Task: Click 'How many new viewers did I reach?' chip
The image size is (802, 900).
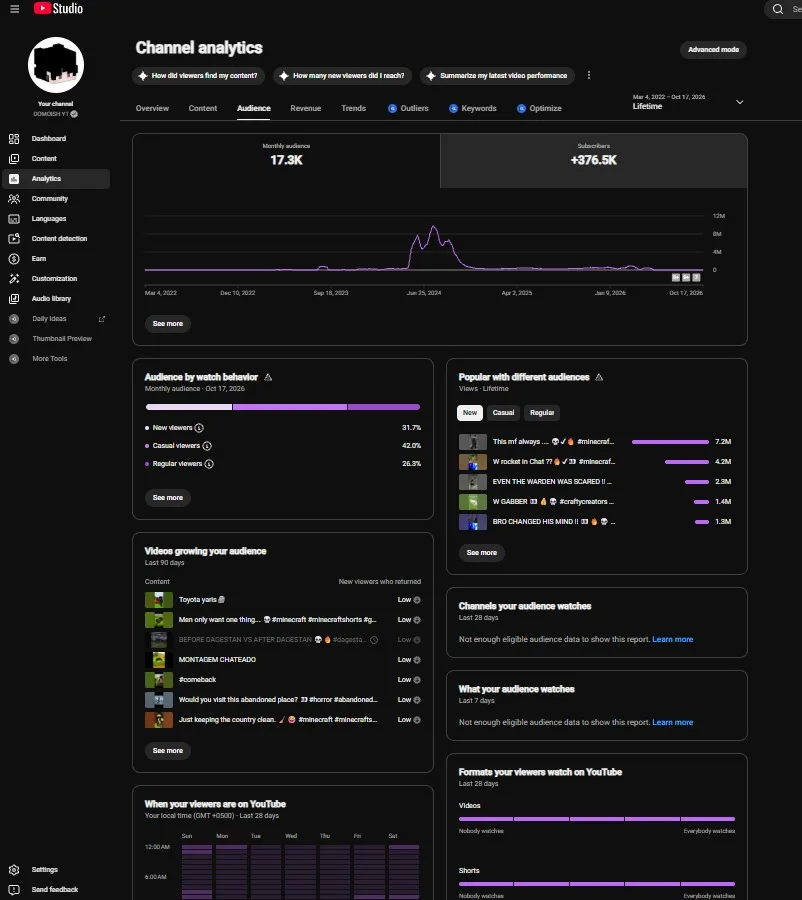Action: [x=342, y=75]
